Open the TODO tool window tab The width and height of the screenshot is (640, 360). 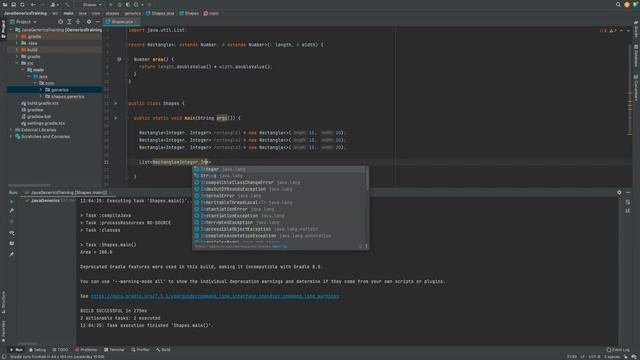(60, 350)
